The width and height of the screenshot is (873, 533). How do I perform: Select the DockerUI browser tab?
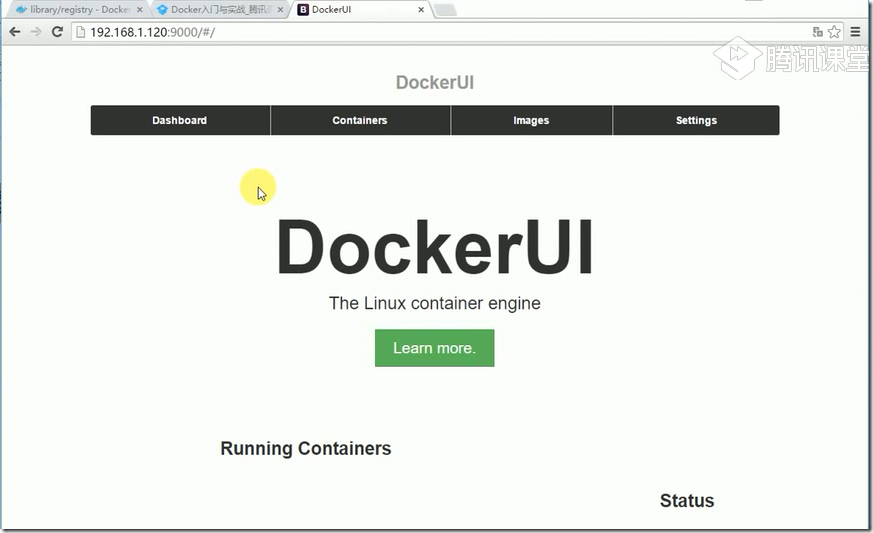pyautogui.click(x=361, y=9)
